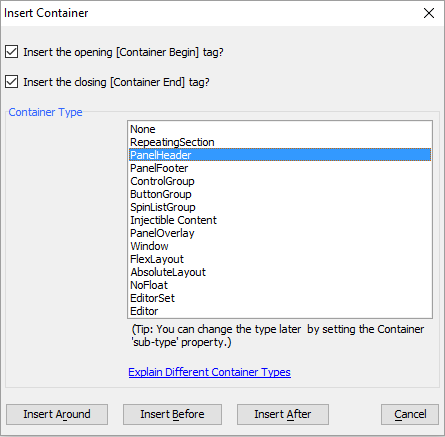Image resolution: width=445 pixels, height=437 pixels.
Task: Cancel the Insert Container dialog
Action: tap(410, 414)
